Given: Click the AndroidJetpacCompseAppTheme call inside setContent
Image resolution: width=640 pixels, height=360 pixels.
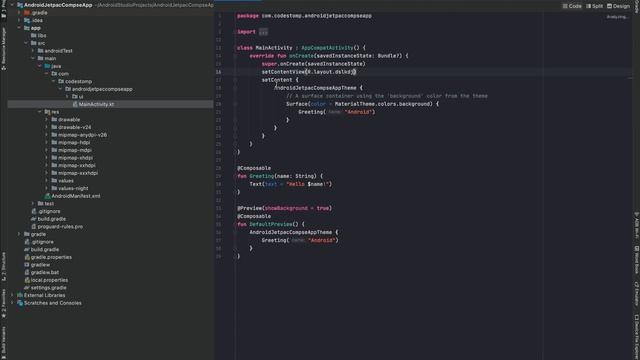Looking at the screenshot, I should pyautogui.click(x=316, y=88).
